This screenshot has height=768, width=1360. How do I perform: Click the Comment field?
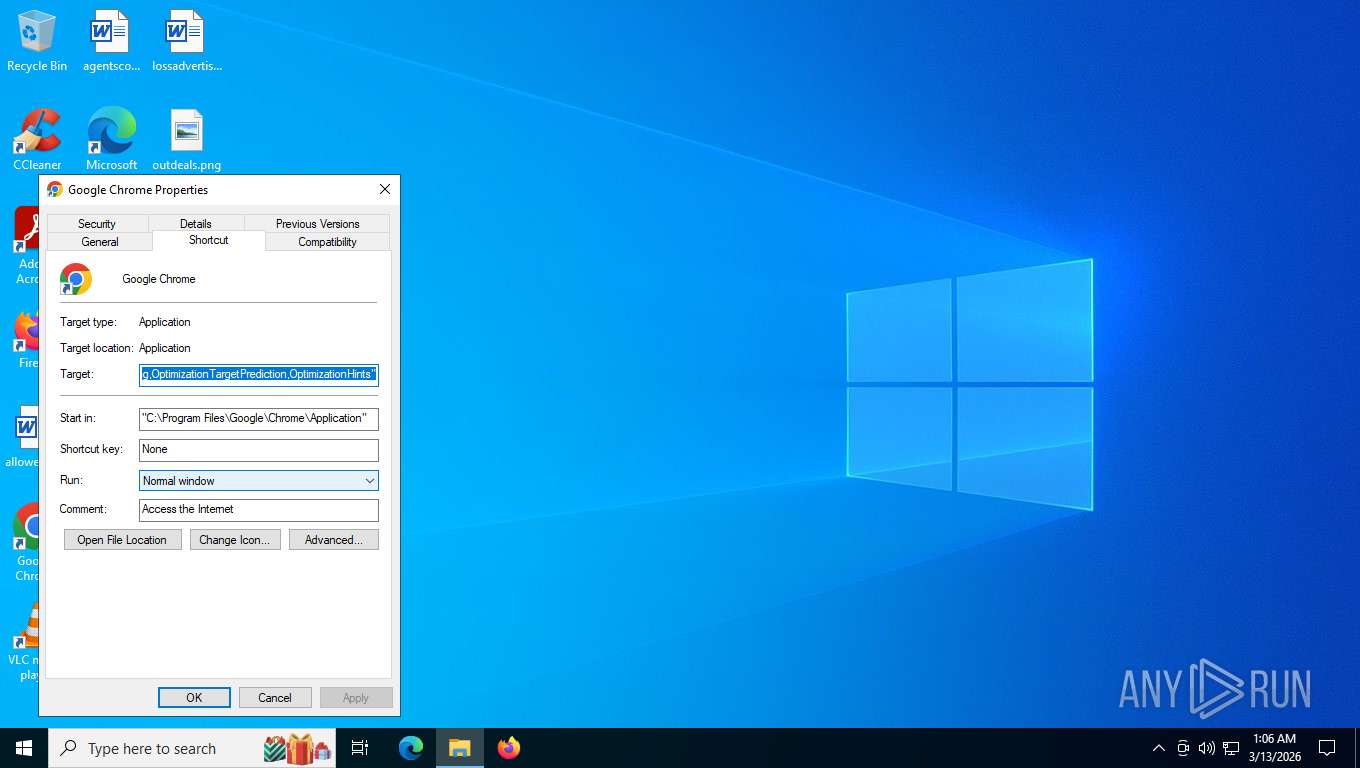coord(259,510)
